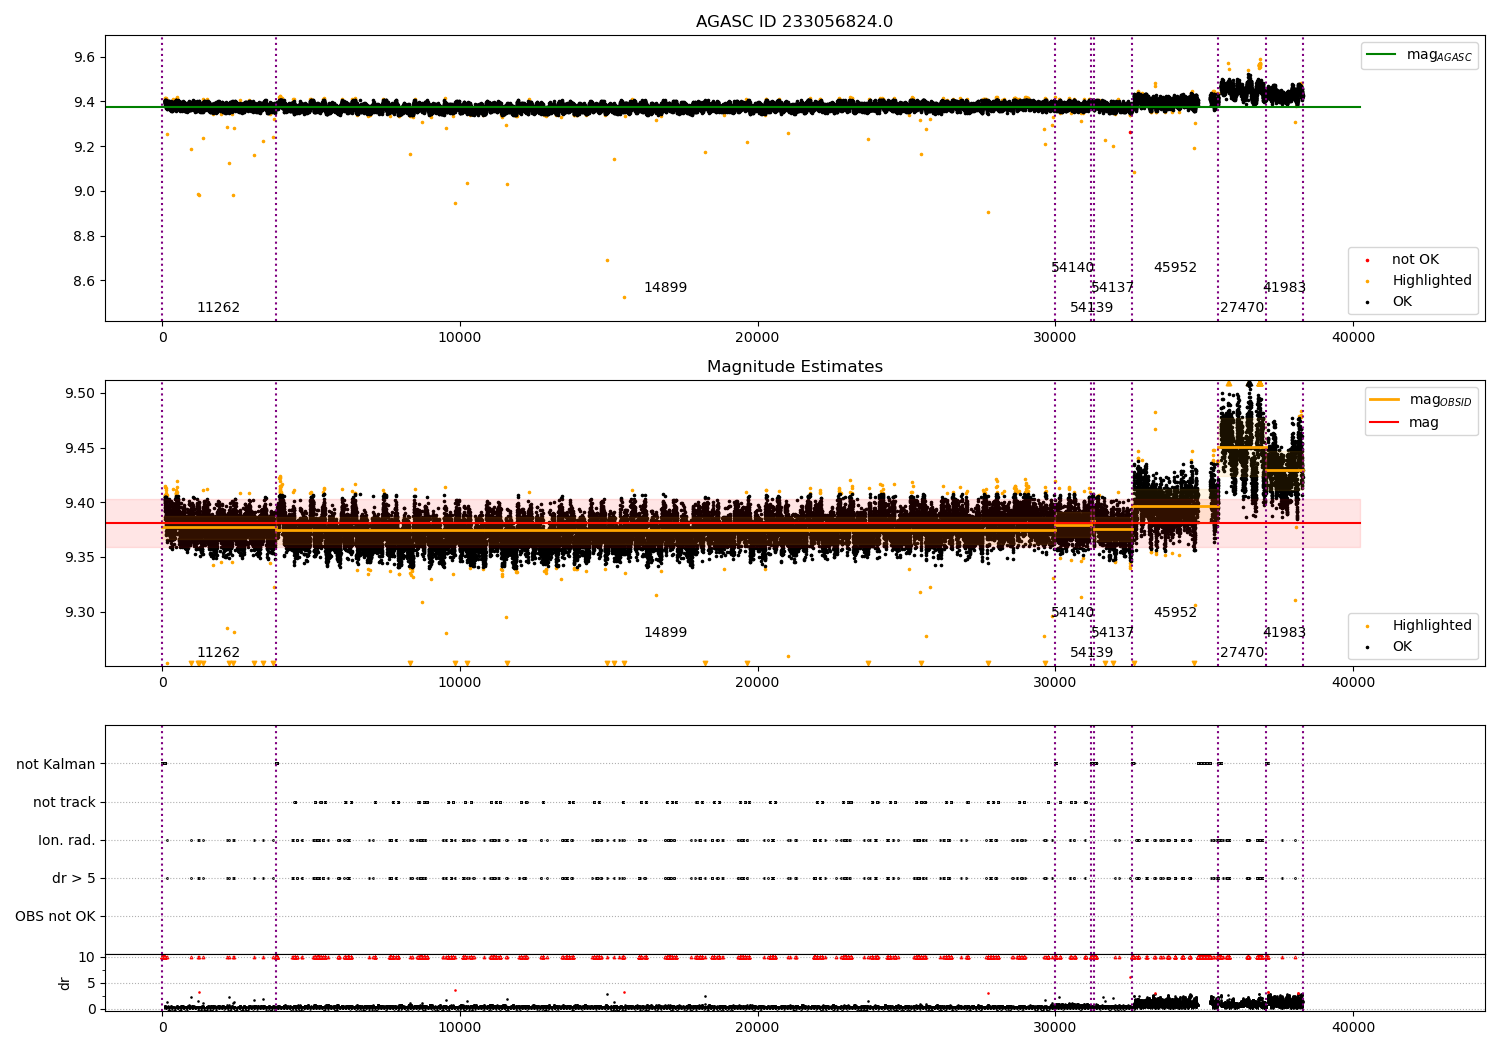Image resolution: width=1500 pixels, height=1050 pixels.
Task: Click x-axis tick 40000 of Magnitude Estimates plot
Action: (x=1353, y=682)
